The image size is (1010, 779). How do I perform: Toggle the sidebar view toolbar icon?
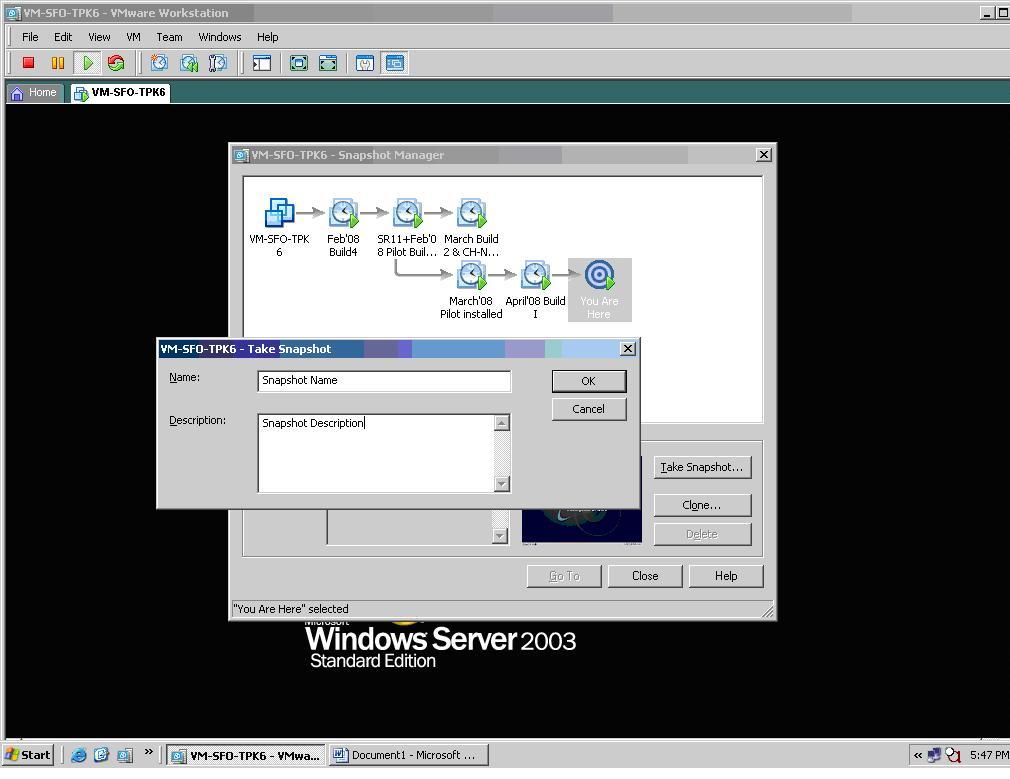click(x=262, y=63)
